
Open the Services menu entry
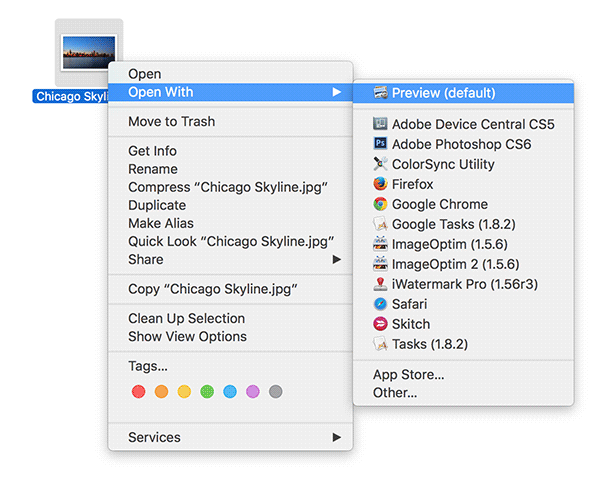click(230, 437)
